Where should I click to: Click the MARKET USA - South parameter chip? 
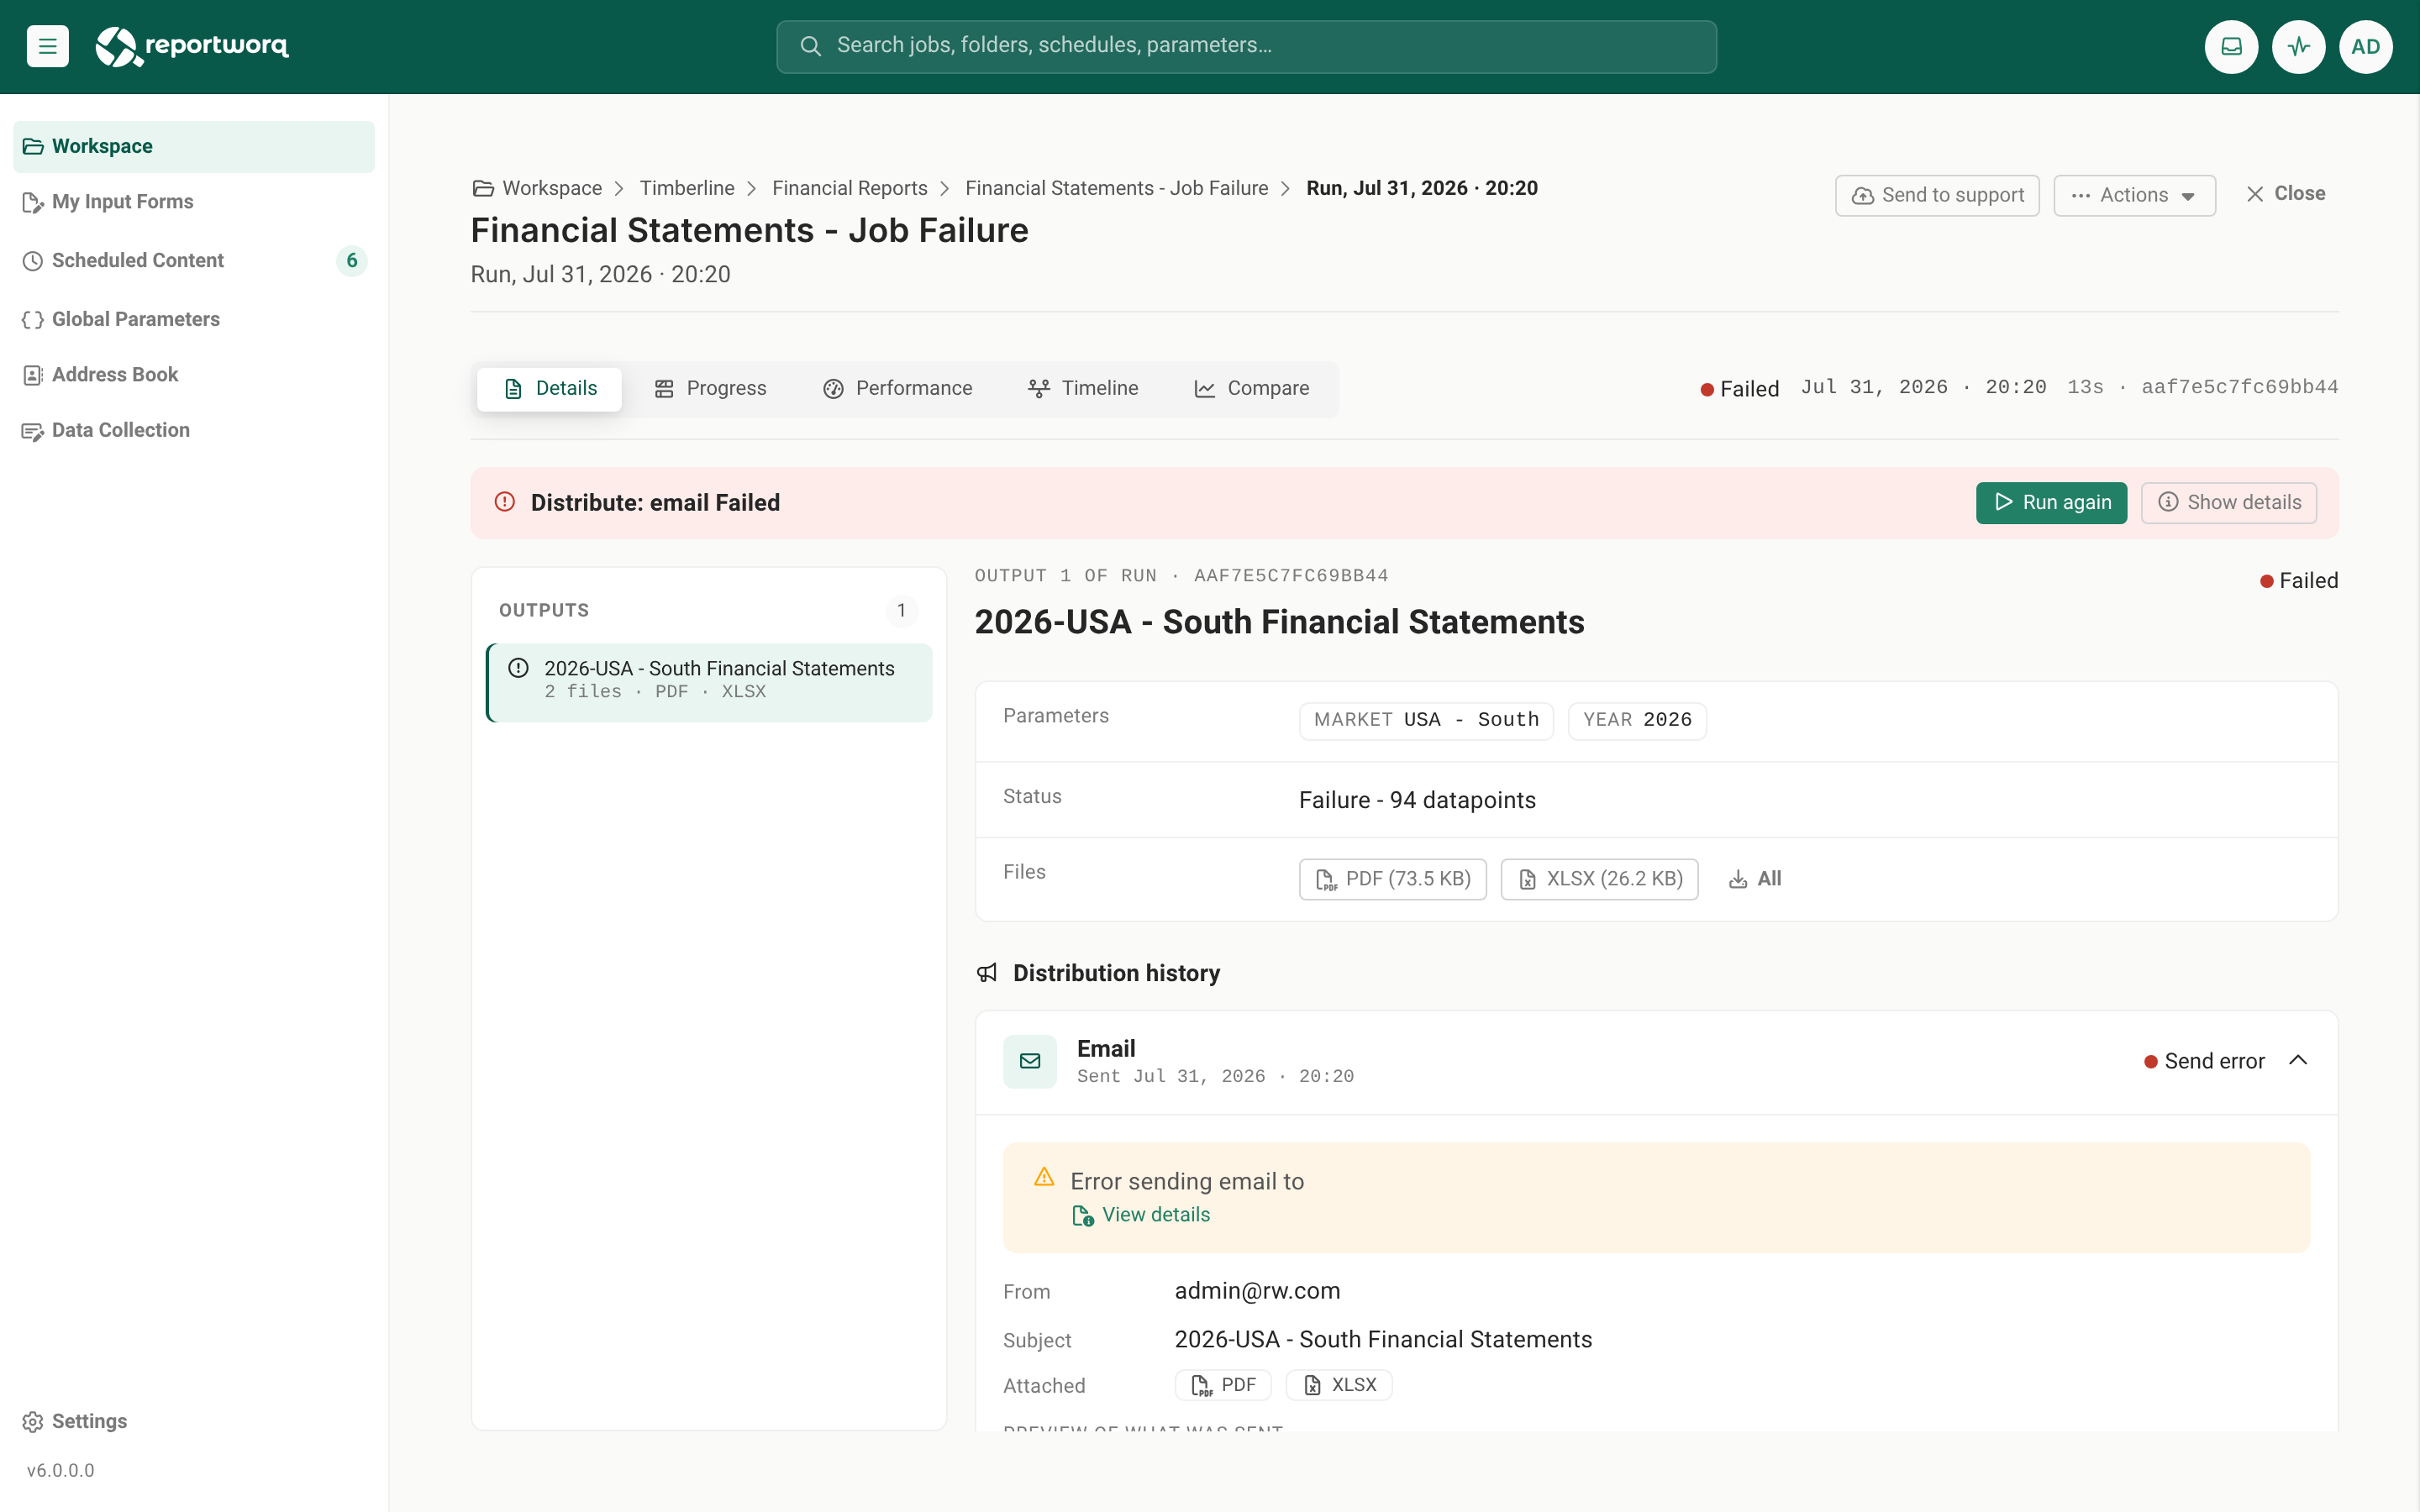(x=1426, y=720)
